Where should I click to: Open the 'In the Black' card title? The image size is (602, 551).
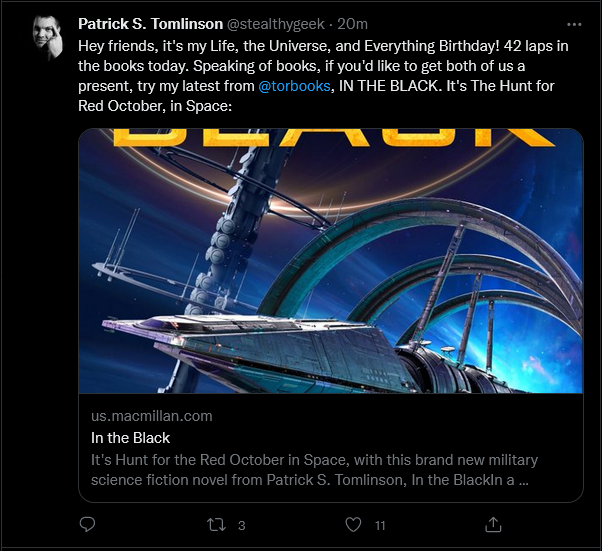[x=131, y=438]
